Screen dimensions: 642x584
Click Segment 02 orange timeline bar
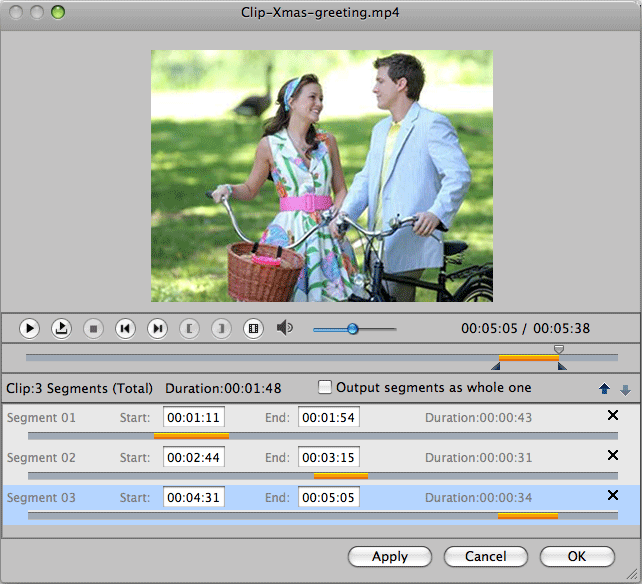tap(341, 476)
